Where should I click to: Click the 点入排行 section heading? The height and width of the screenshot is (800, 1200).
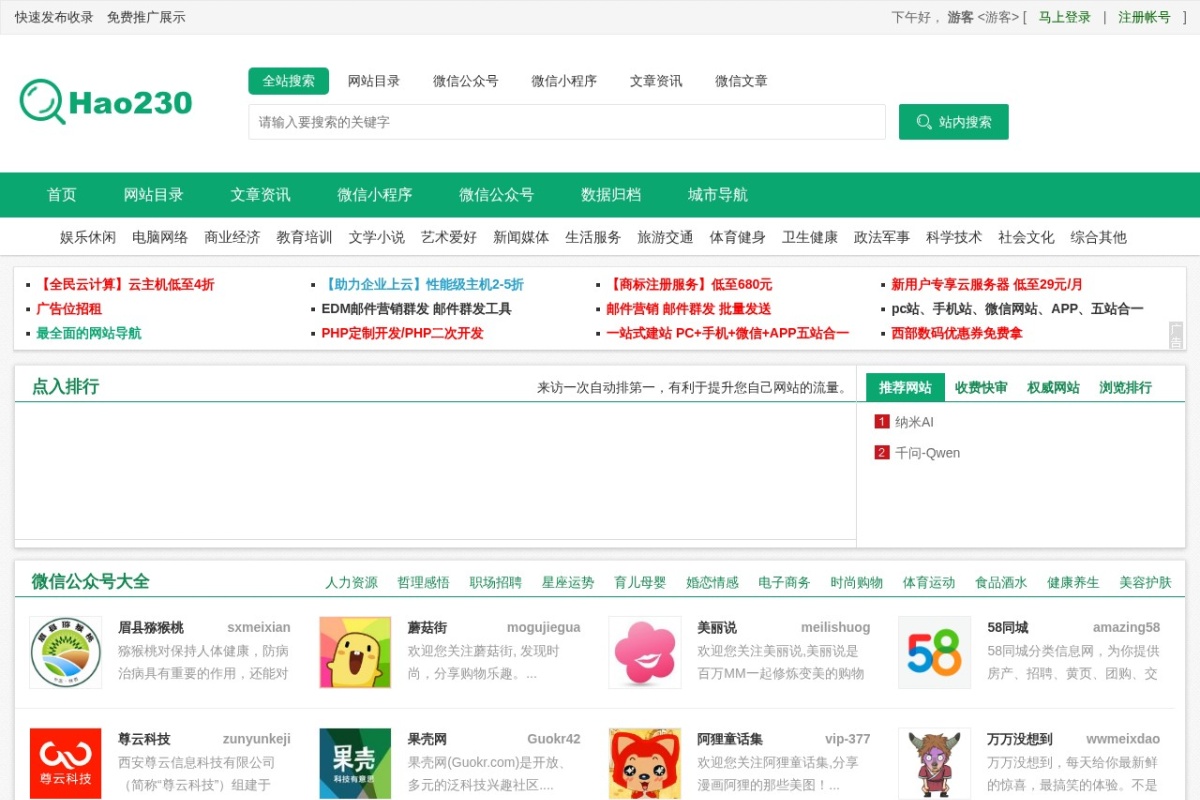tap(65, 386)
